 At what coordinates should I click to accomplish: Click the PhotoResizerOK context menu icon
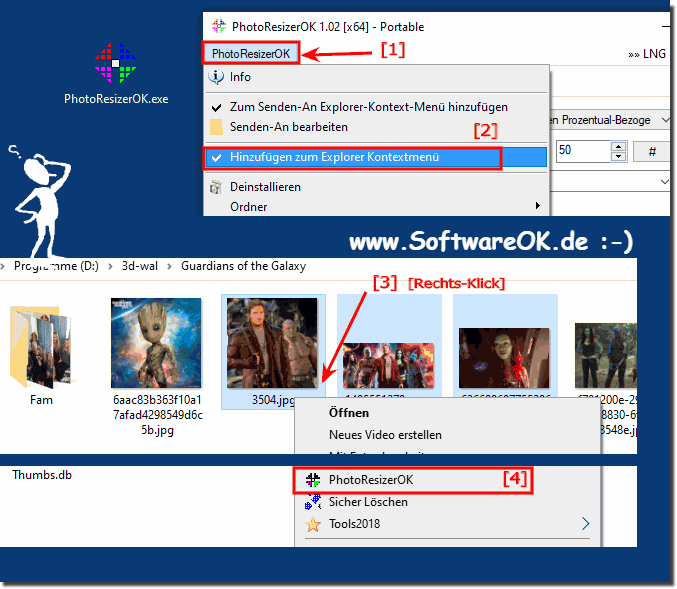coord(313,480)
